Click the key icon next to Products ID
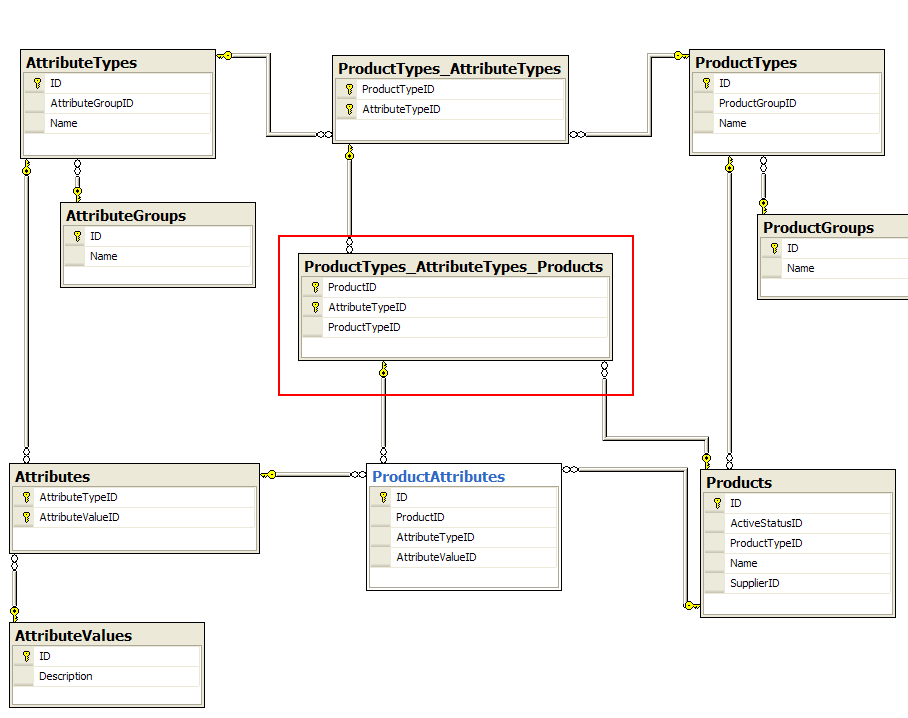This screenshot has width=908, height=718. 716,503
